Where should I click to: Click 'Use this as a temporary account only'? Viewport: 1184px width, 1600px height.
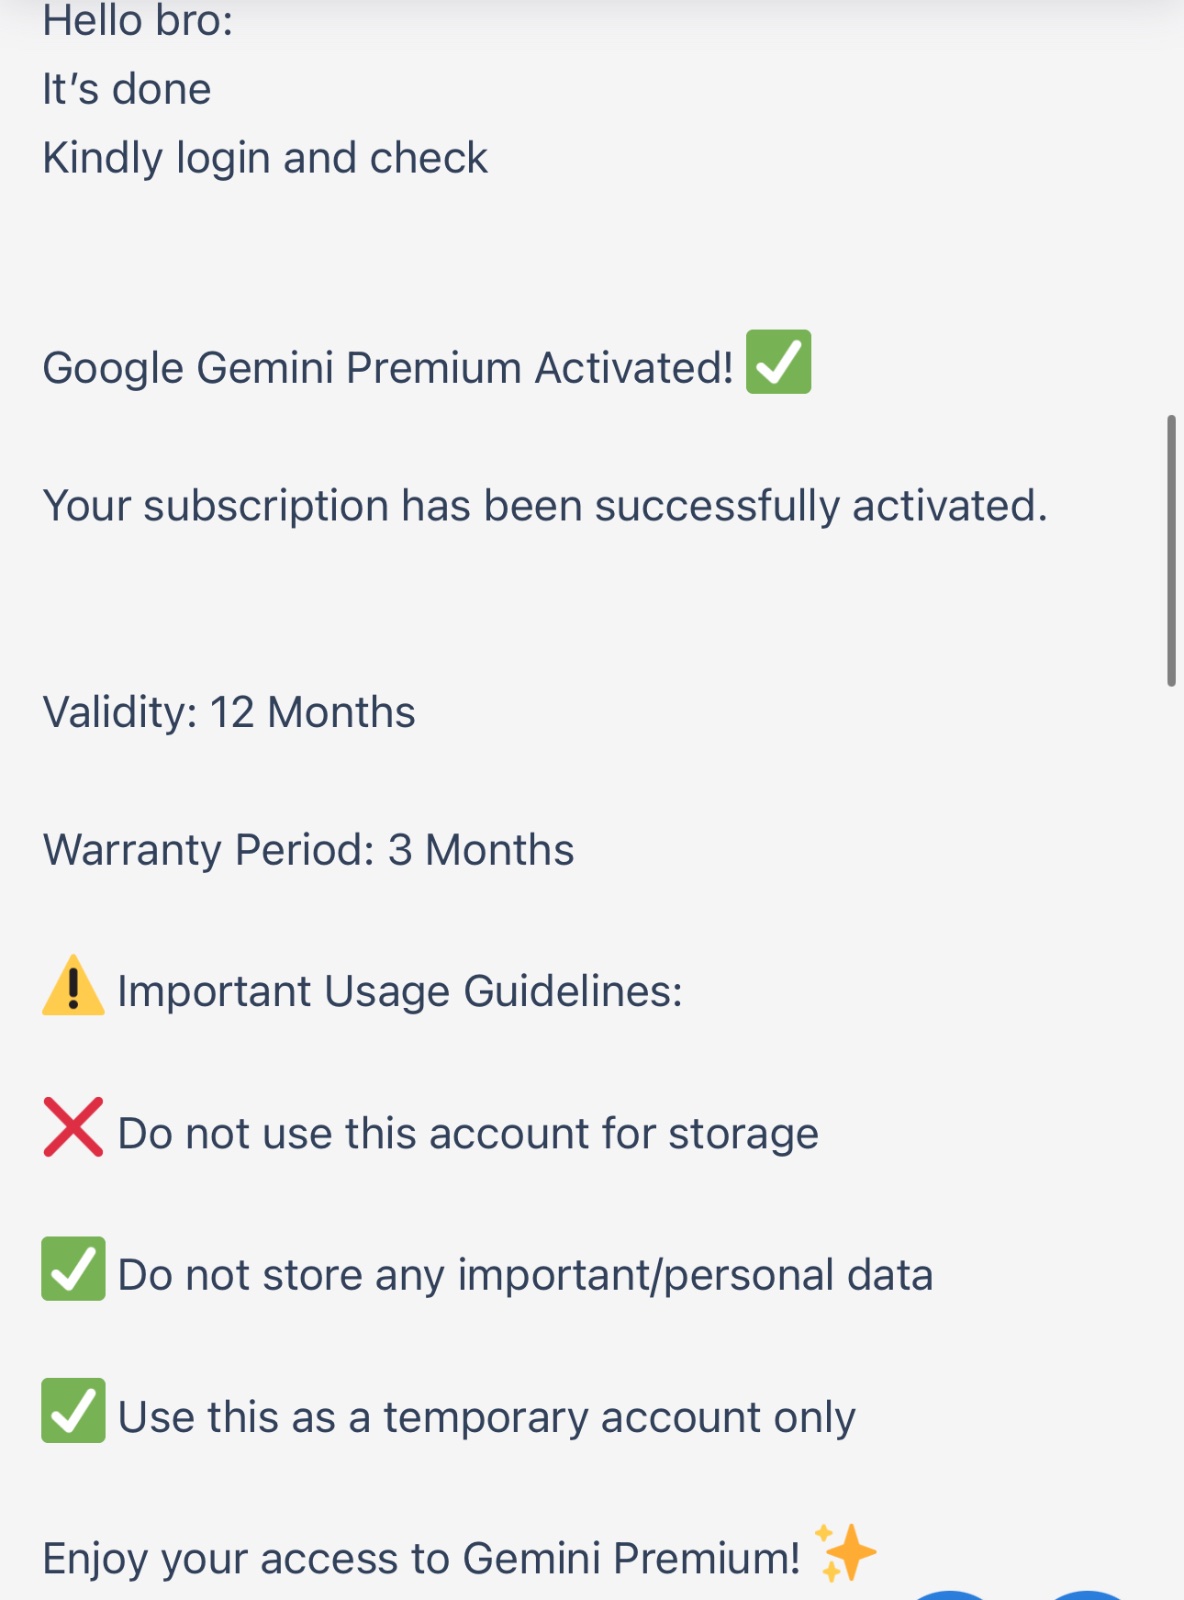487,1418
